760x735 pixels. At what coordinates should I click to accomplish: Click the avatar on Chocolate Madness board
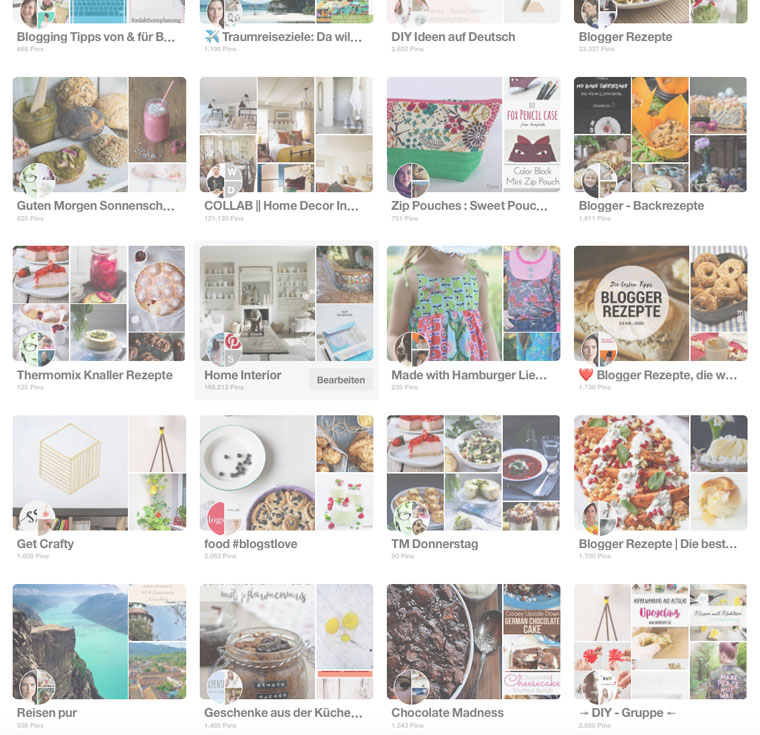(x=412, y=687)
